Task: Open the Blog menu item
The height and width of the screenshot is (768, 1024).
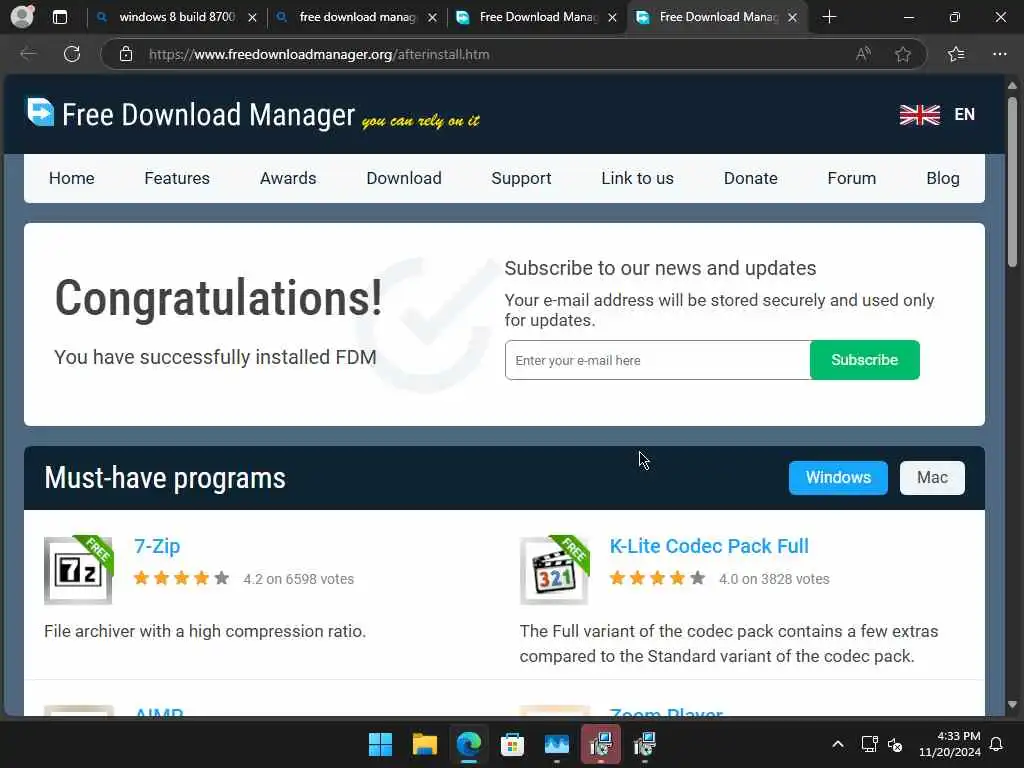Action: [943, 178]
